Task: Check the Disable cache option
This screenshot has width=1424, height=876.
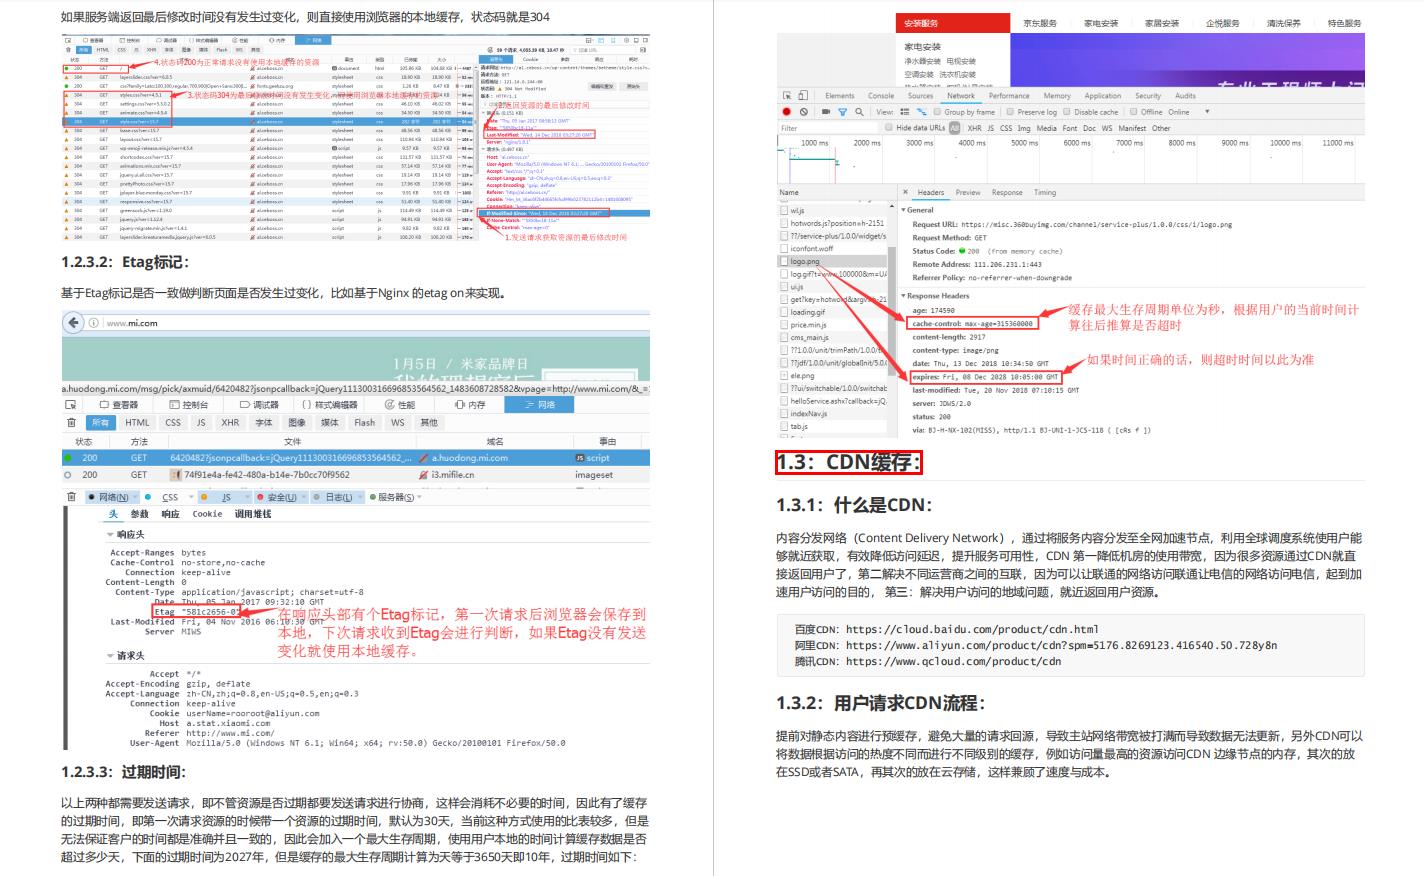Action: [x=1067, y=112]
